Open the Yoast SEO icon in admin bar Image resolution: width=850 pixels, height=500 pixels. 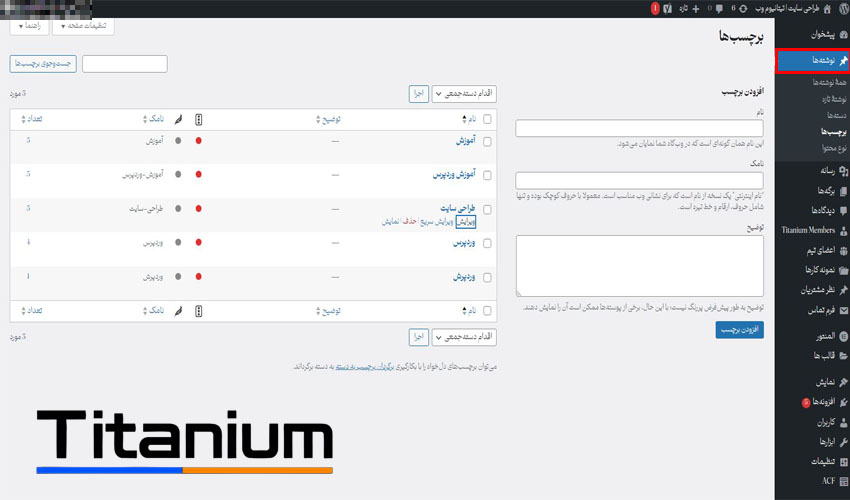668,9
